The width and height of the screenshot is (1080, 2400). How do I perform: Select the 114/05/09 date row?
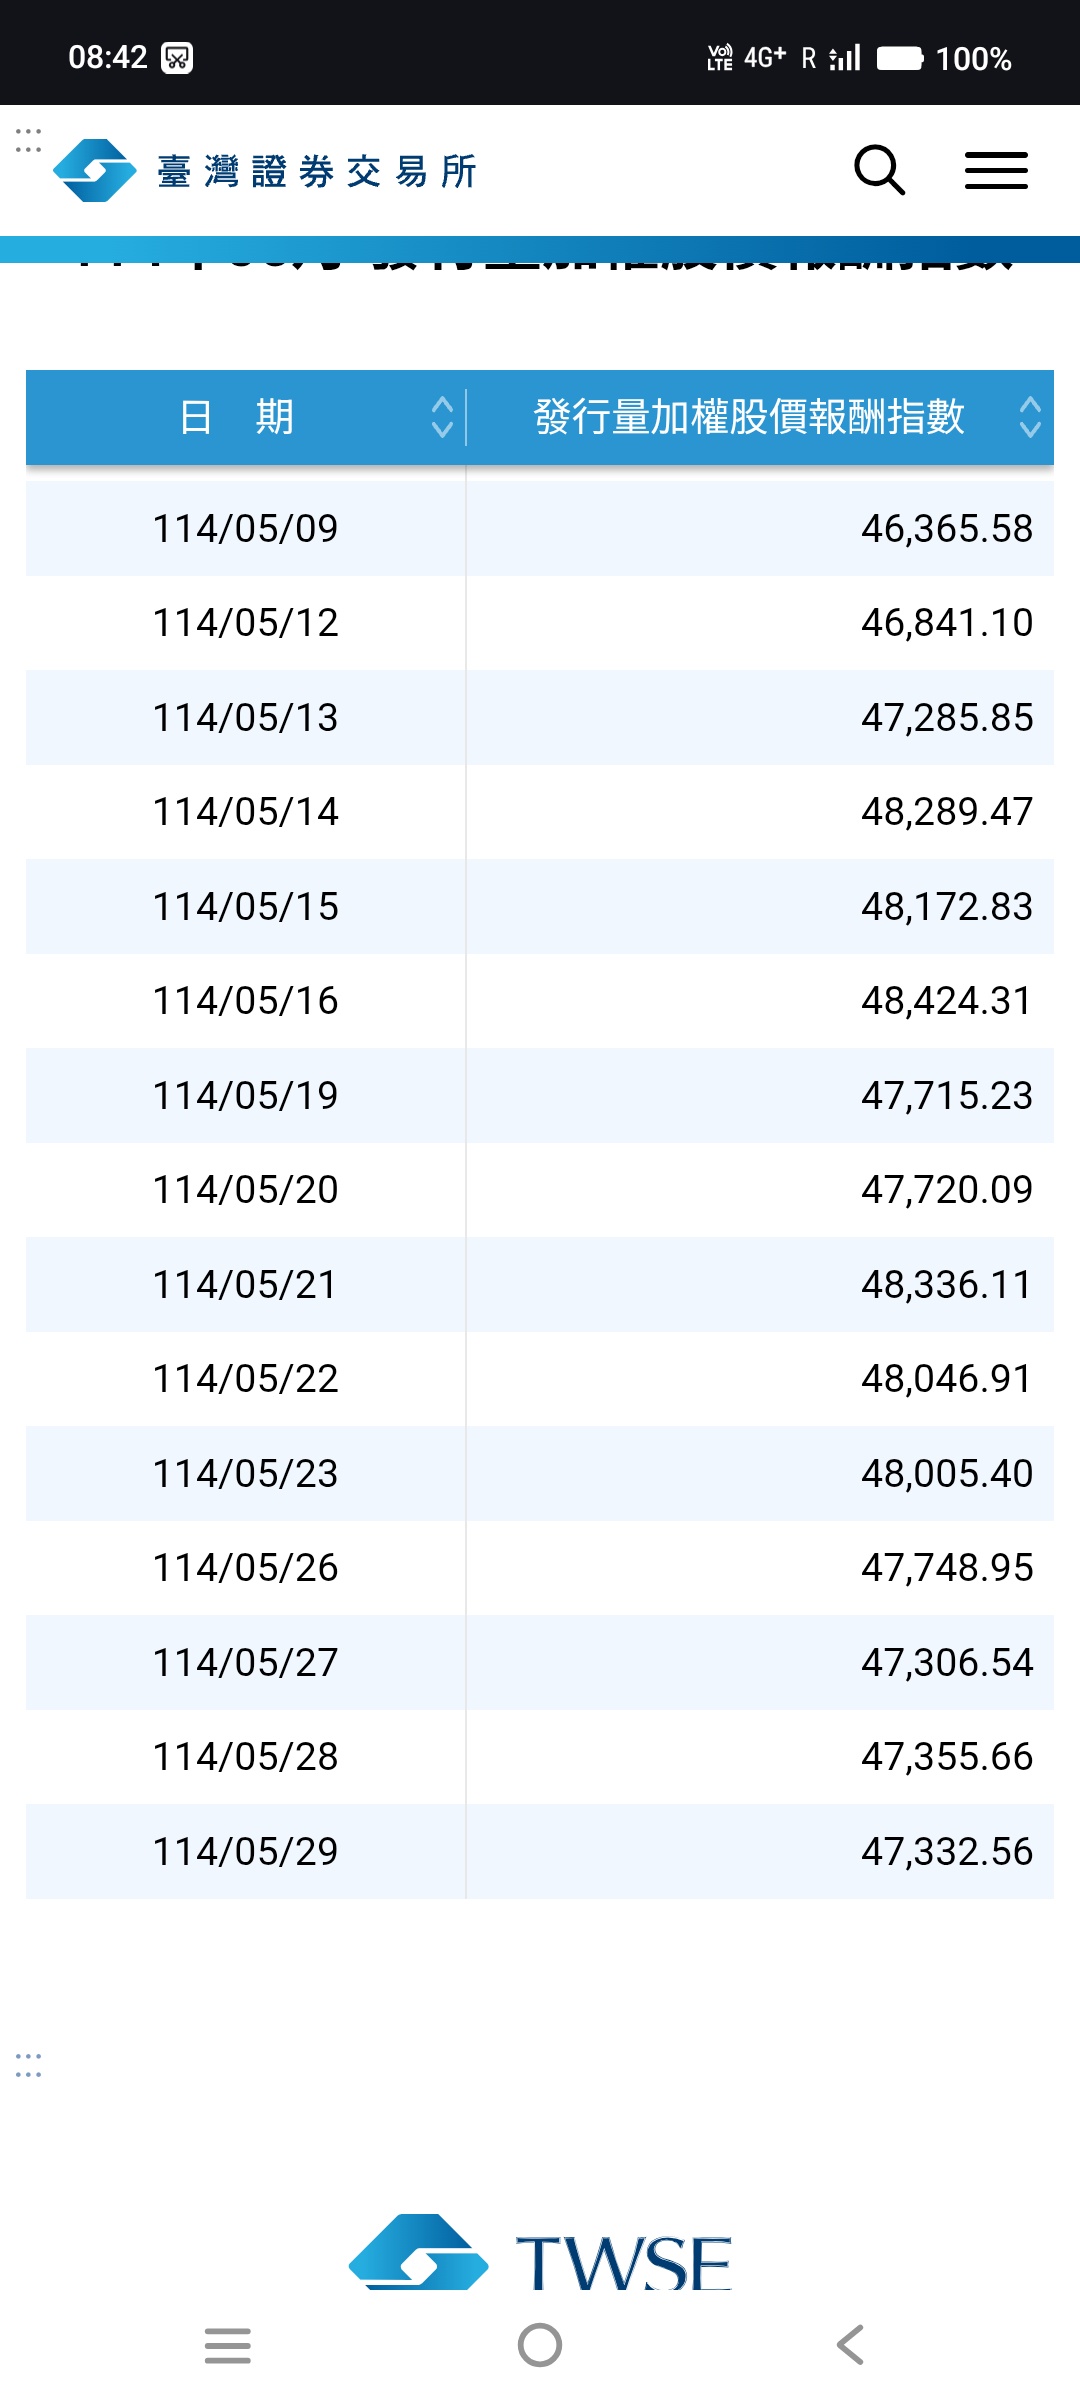(540, 528)
